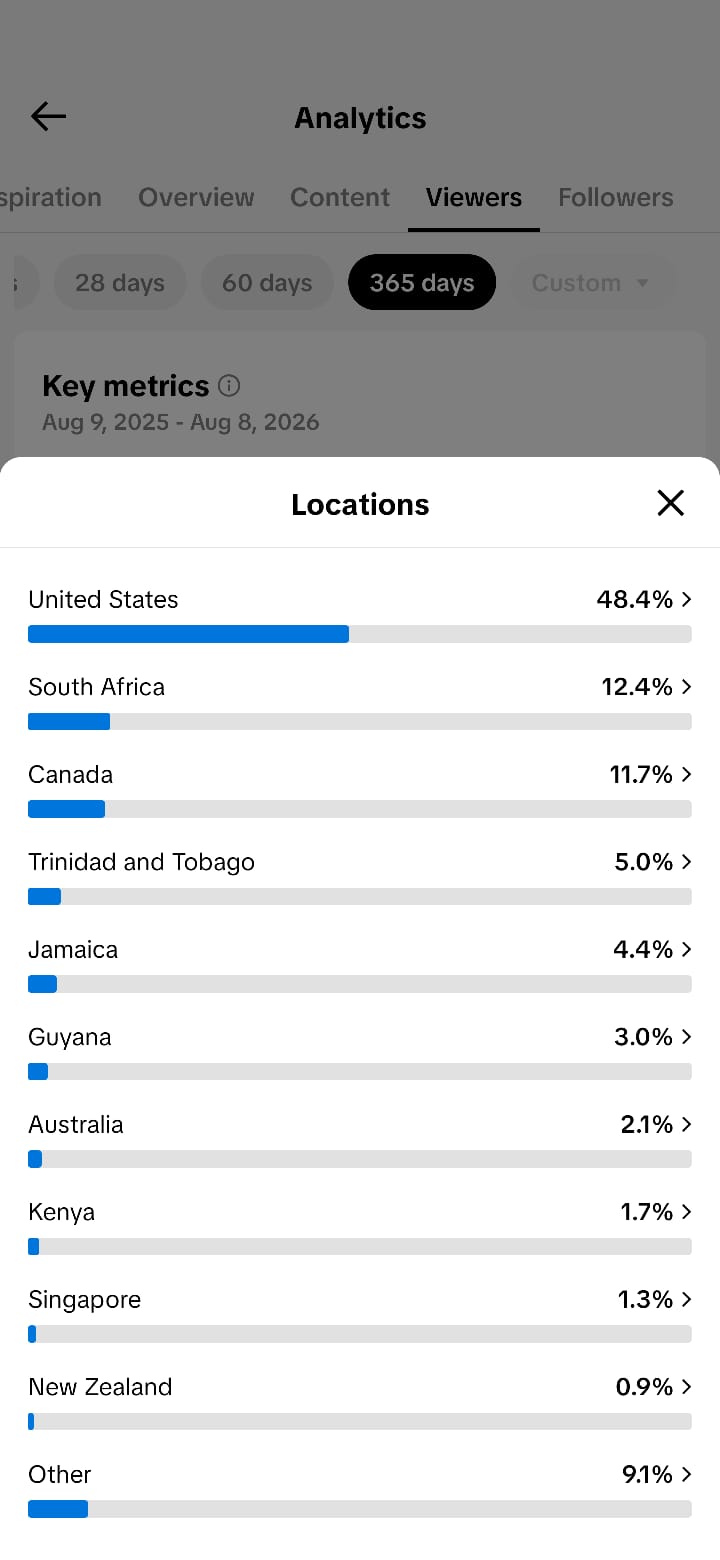Open the Key metrics info icon

[229, 385]
